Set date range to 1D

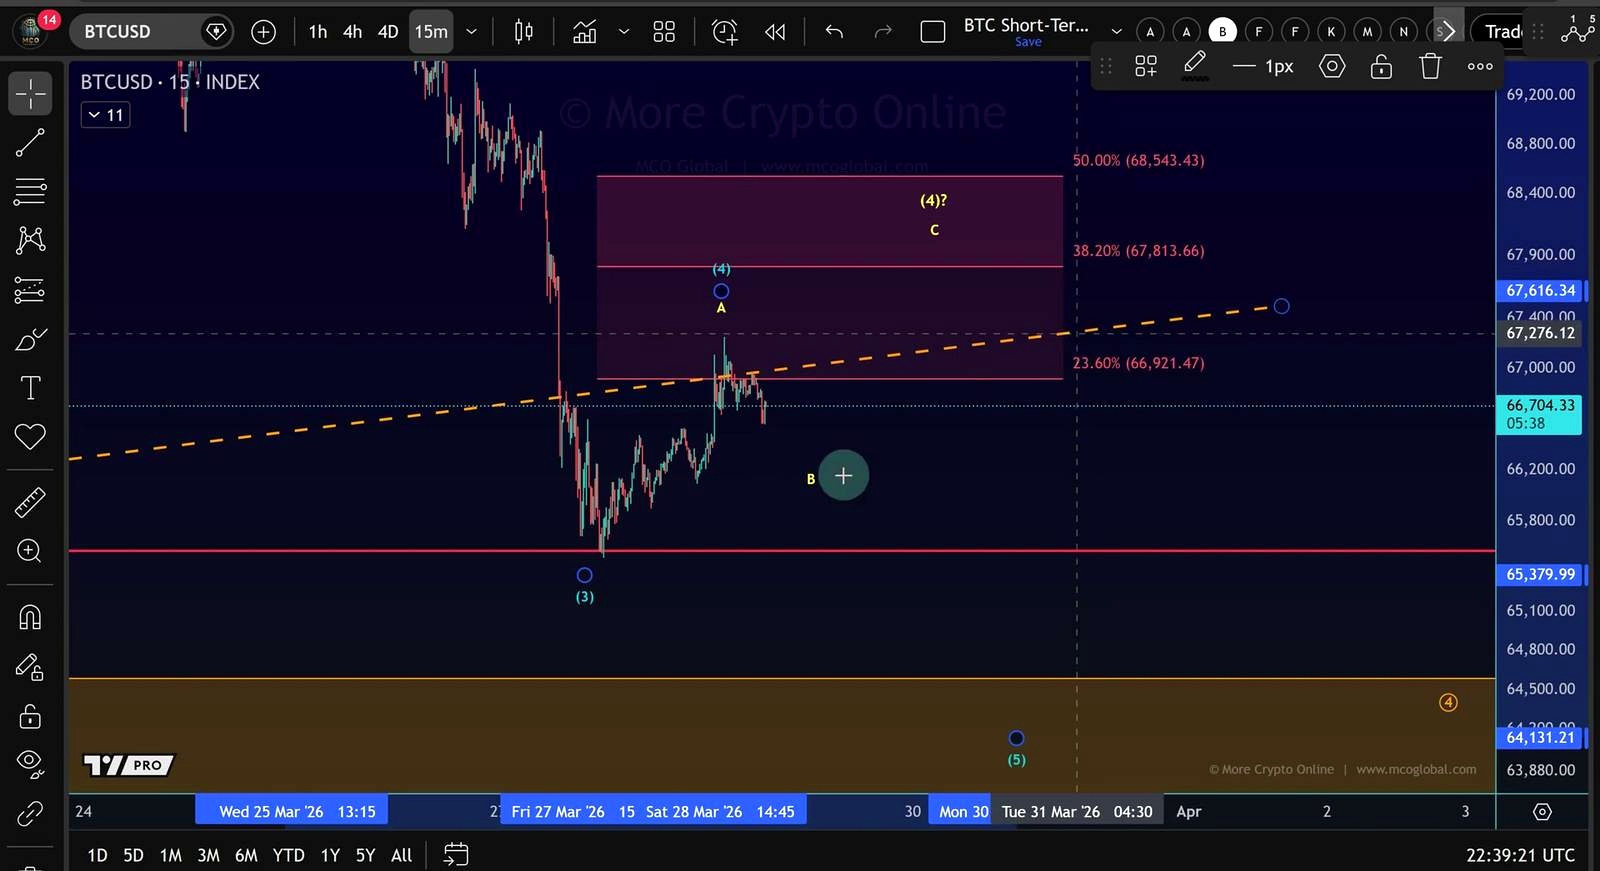pyautogui.click(x=97, y=855)
